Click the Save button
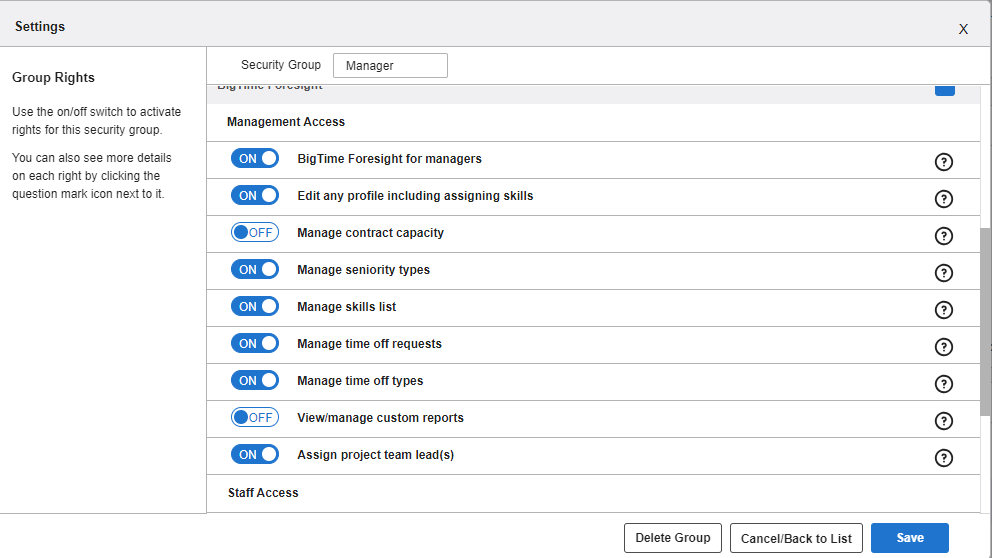The height and width of the screenshot is (558, 992). (909, 538)
